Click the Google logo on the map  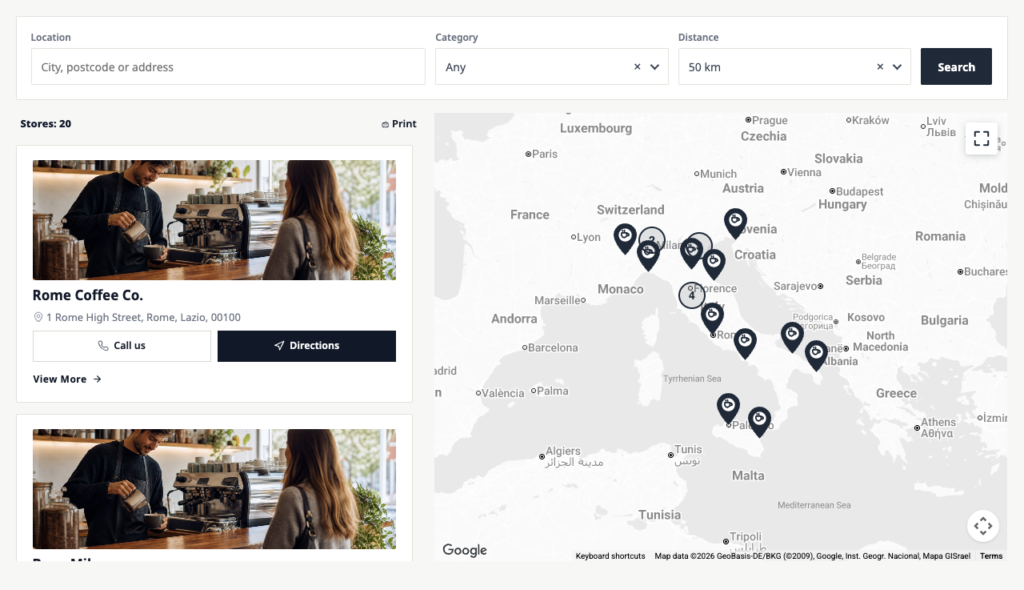464,550
